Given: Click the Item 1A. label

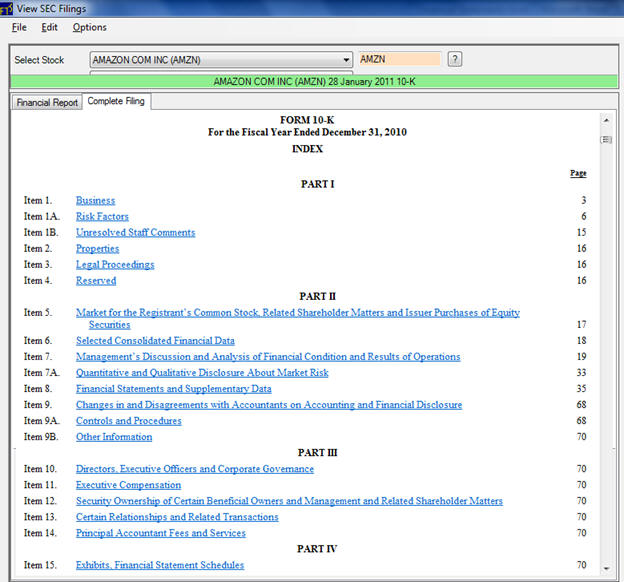Looking at the screenshot, I should (x=42, y=216).
